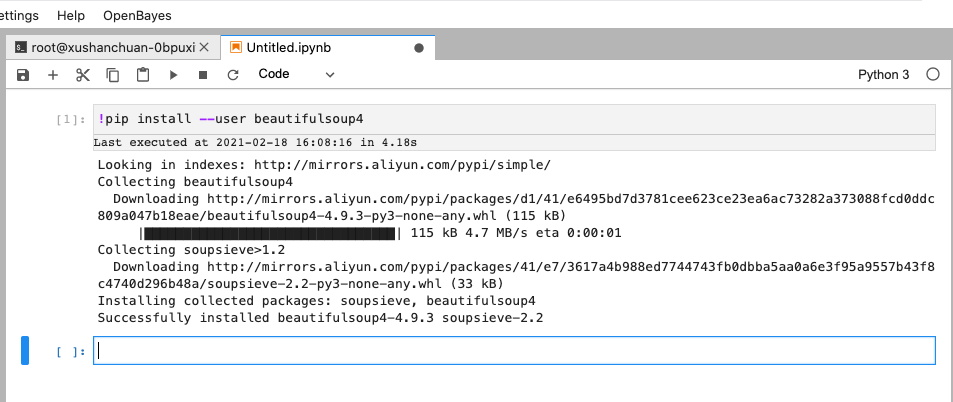Image resolution: width=953 pixels, height=402 pixels.
Task: Insert a new cell with plus icon
Action: click(x=53, y=75)
